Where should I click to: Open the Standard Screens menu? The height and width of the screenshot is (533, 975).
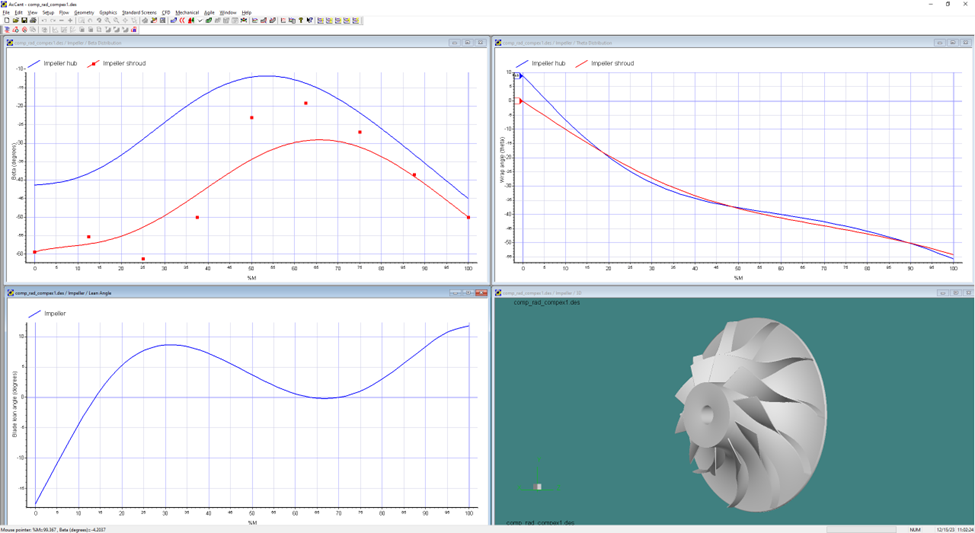[x=139, y=12]
